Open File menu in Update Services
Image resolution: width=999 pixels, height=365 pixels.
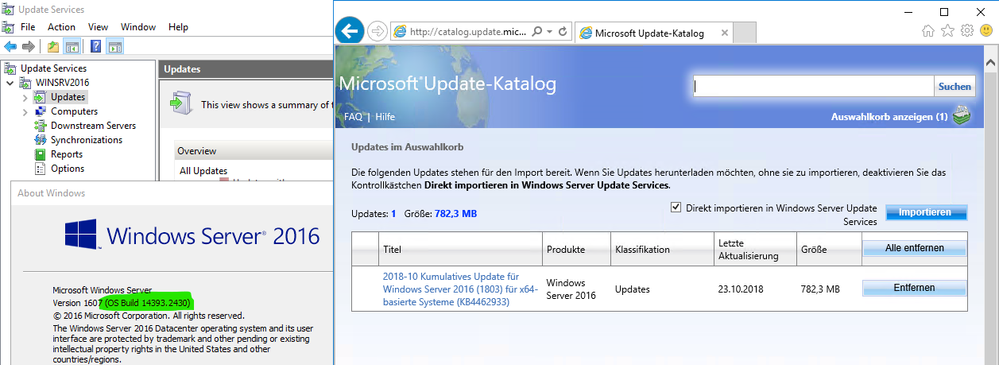(27, 27)
